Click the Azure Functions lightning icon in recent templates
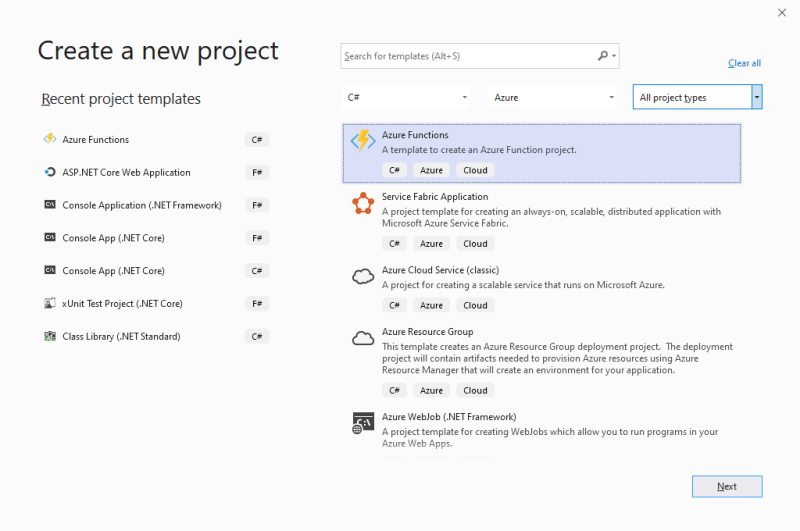Screen dimensions: 800x531 click(49, 139)
